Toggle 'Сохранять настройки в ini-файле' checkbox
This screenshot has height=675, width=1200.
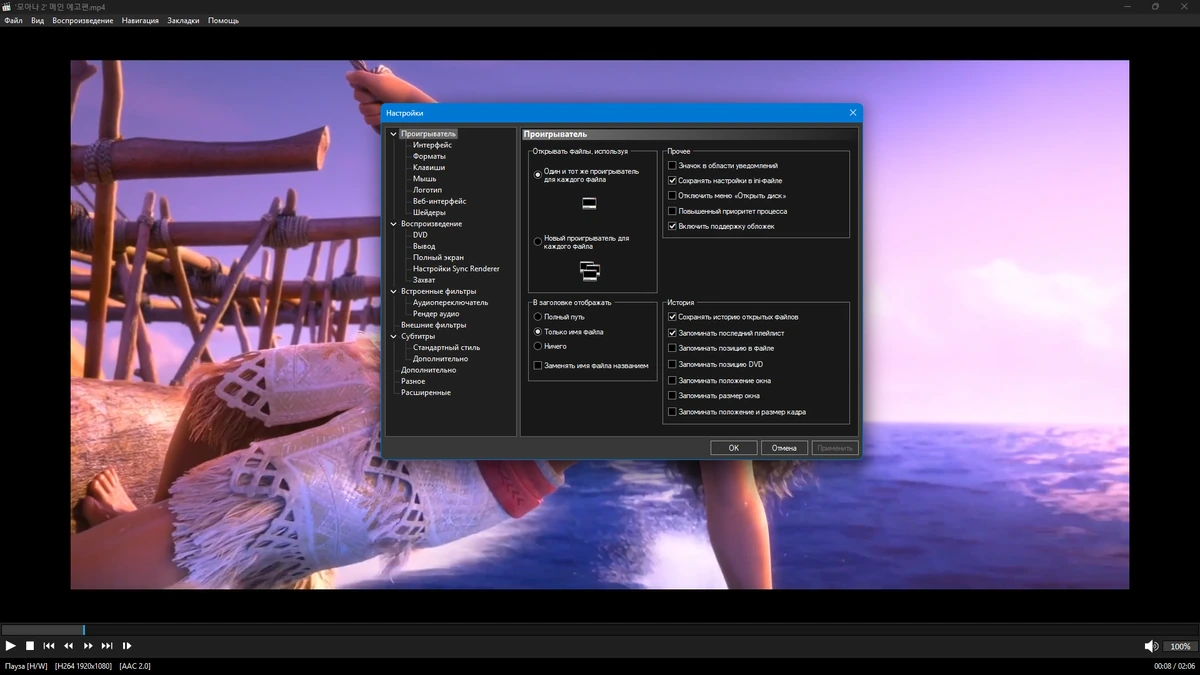(x=672, y=181)
